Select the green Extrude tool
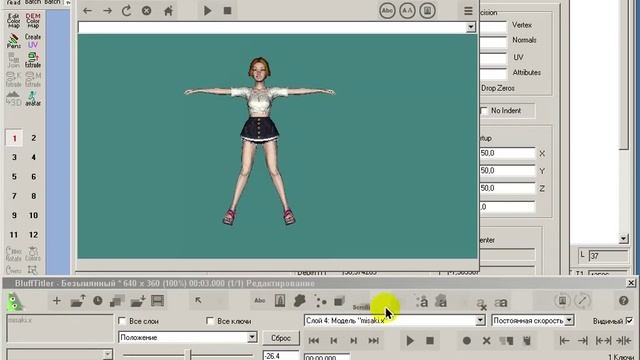Image resolution: width=640 pixels, height=360 pixels. (33, 60)
